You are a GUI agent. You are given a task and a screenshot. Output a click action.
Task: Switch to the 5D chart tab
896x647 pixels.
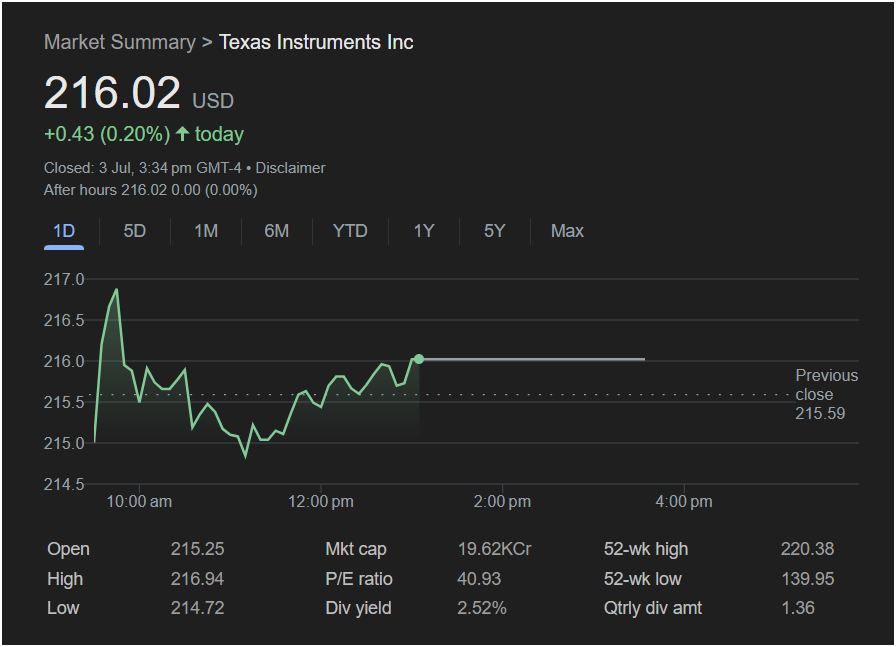coord(135,231)
